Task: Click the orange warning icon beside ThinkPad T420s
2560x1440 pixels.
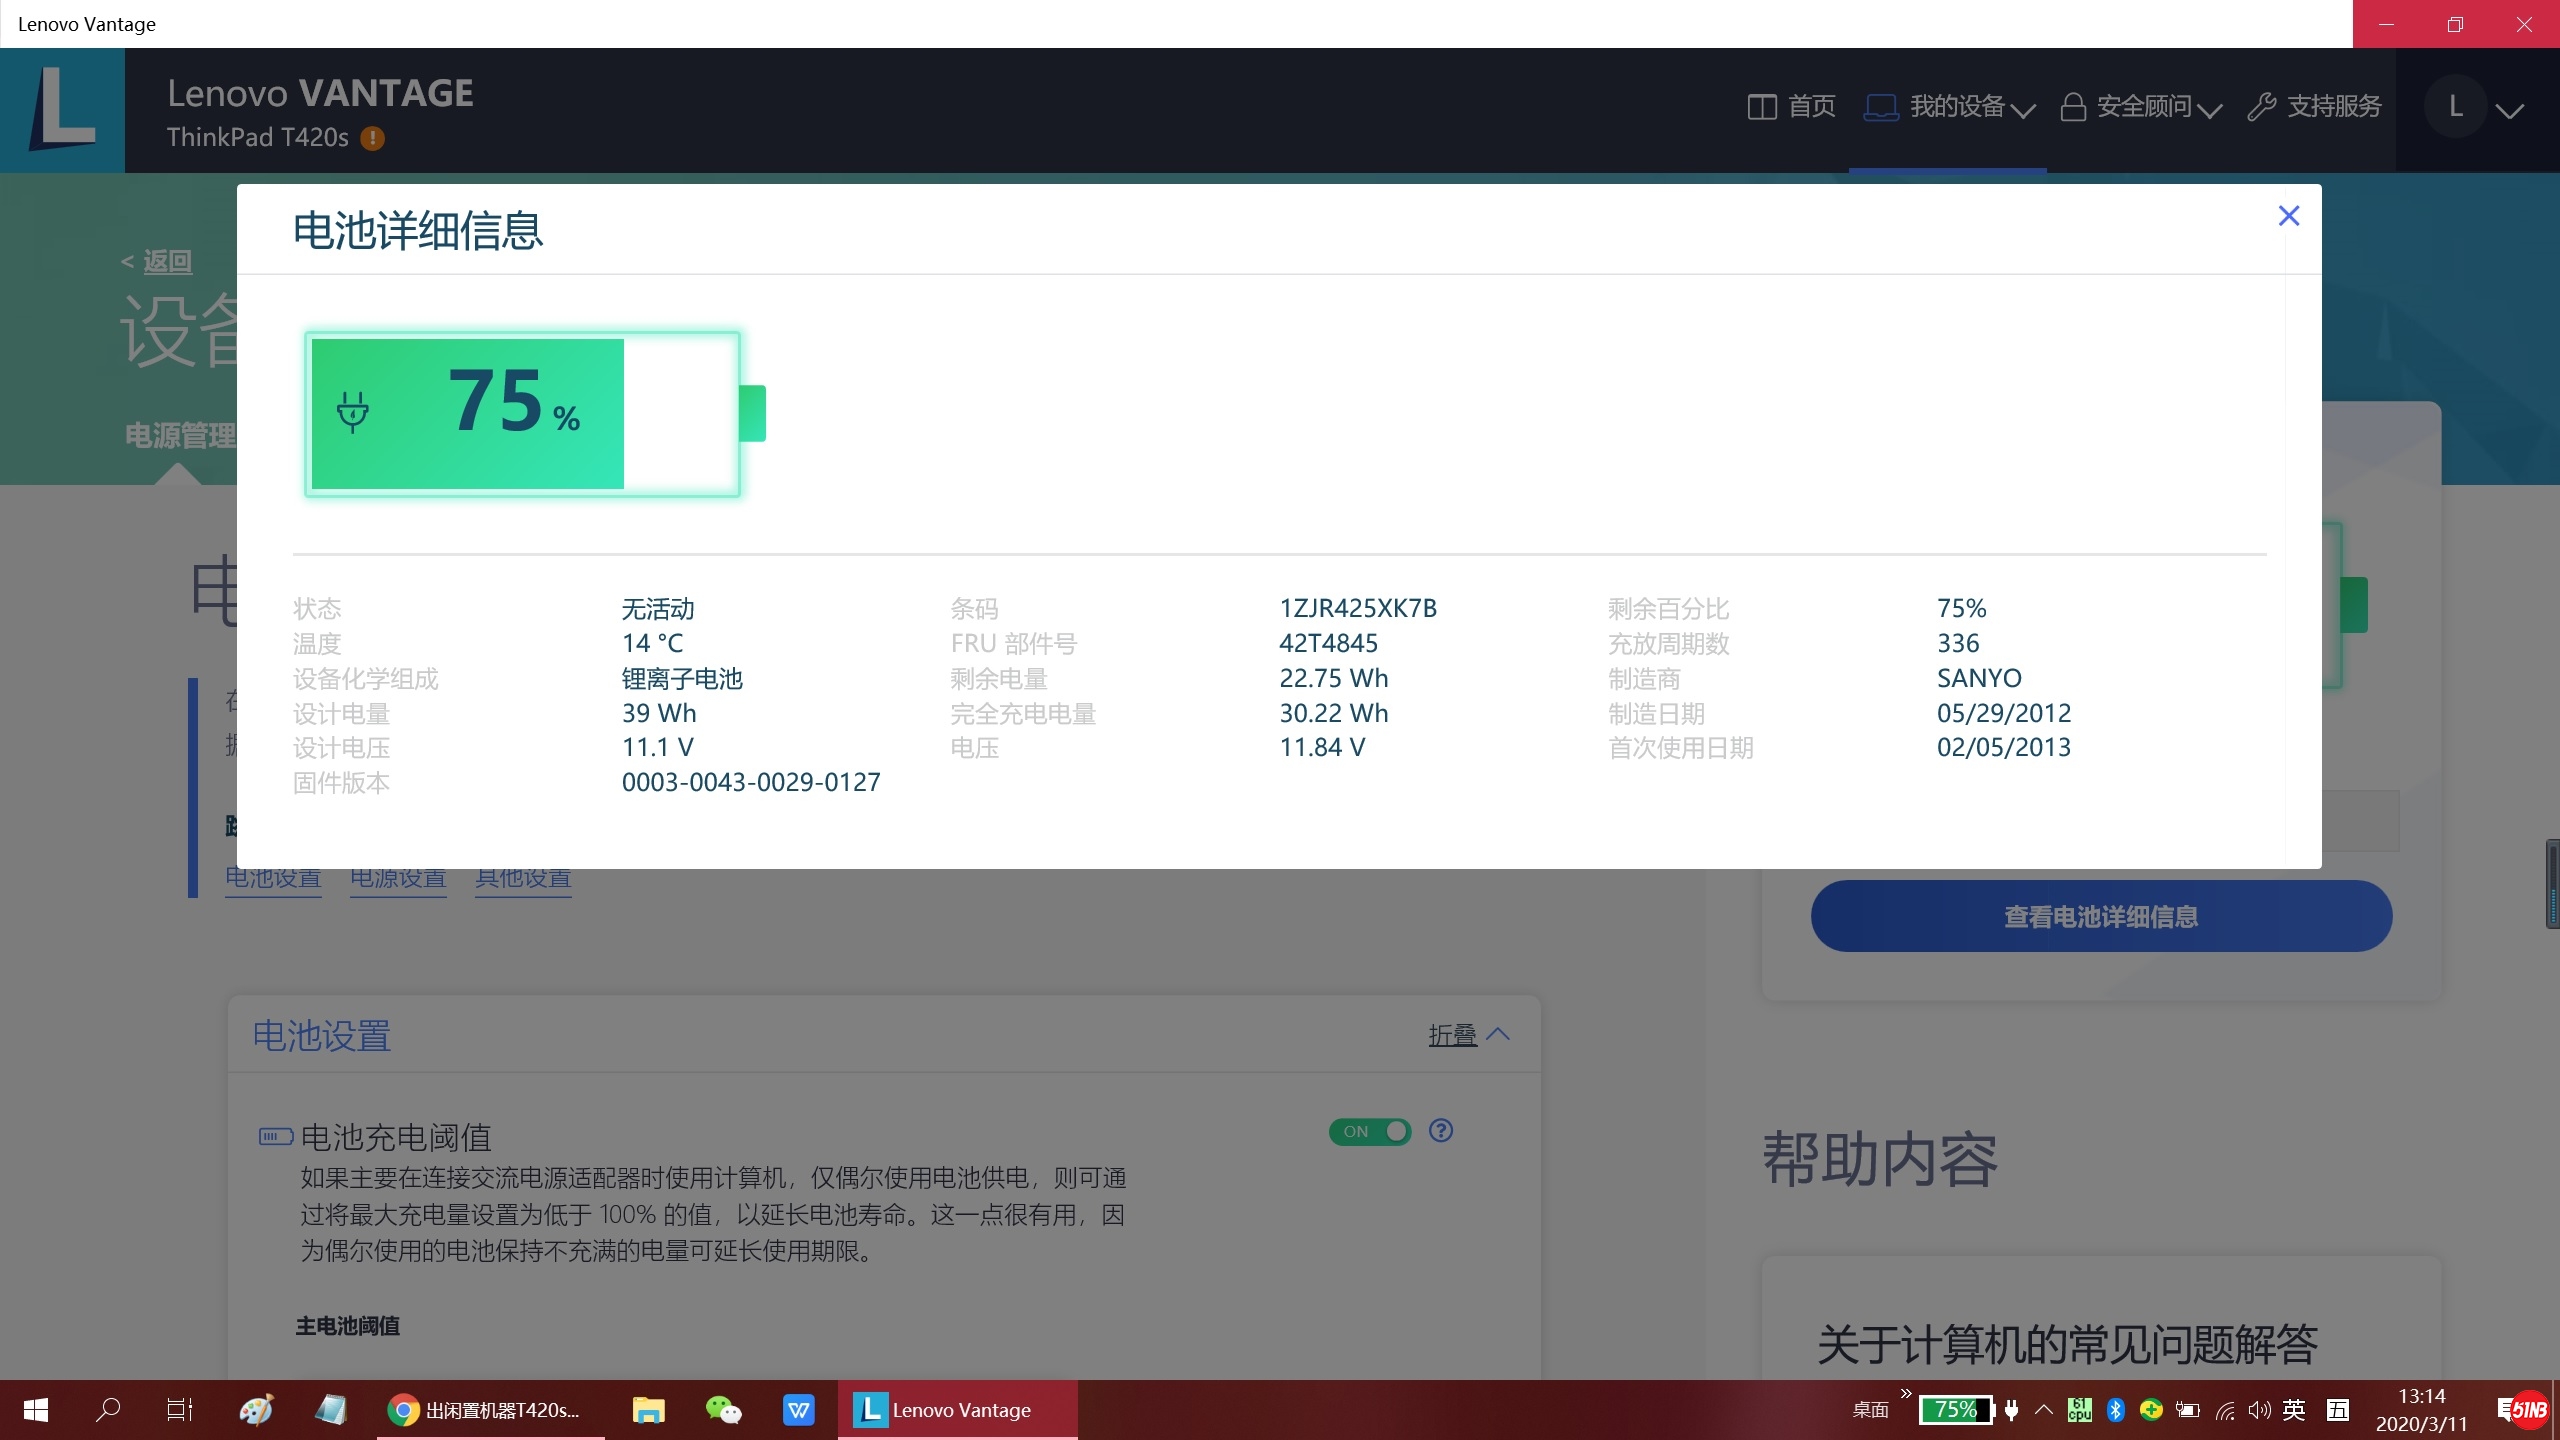Action: click(372, 138)
